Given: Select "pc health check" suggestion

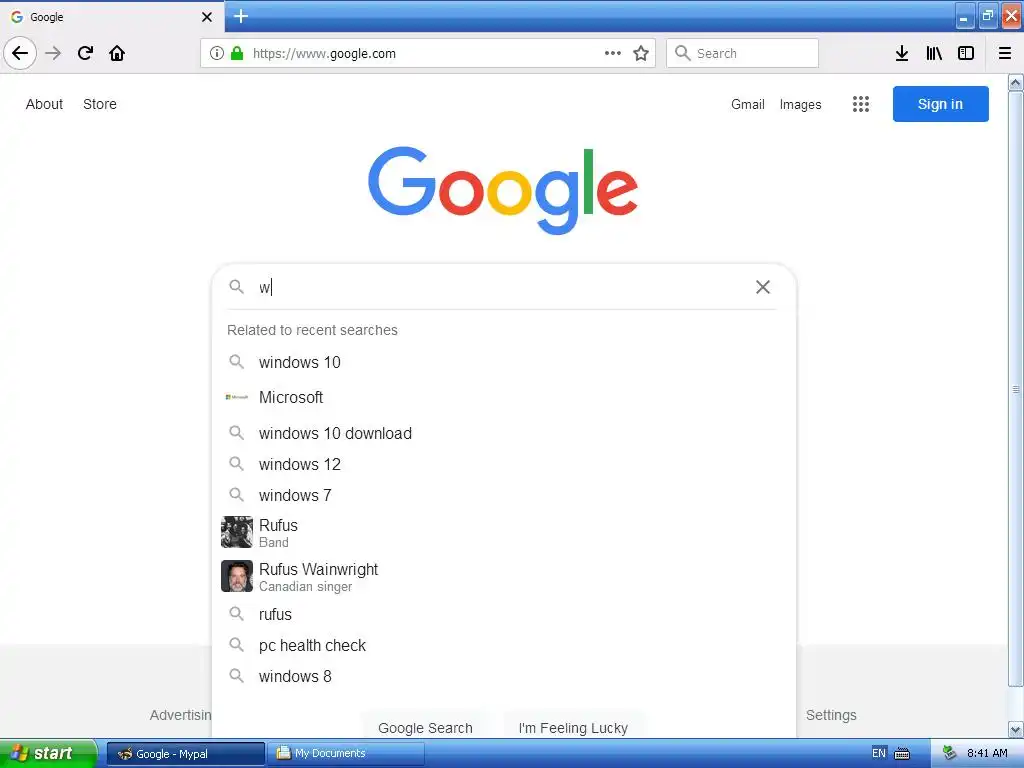Looking at the screenshot, I should (504, 645).
